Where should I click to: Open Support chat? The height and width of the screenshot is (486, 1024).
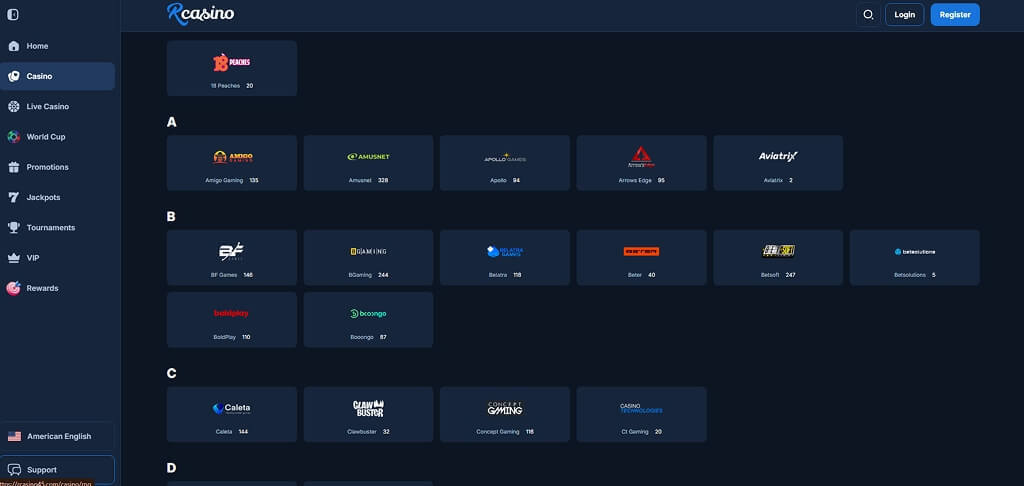click(x=57, y=470)
